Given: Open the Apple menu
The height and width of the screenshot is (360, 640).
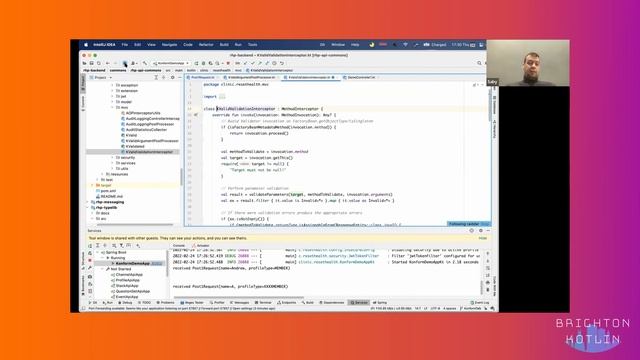Looking at the screenshot, I should point(86,44).
